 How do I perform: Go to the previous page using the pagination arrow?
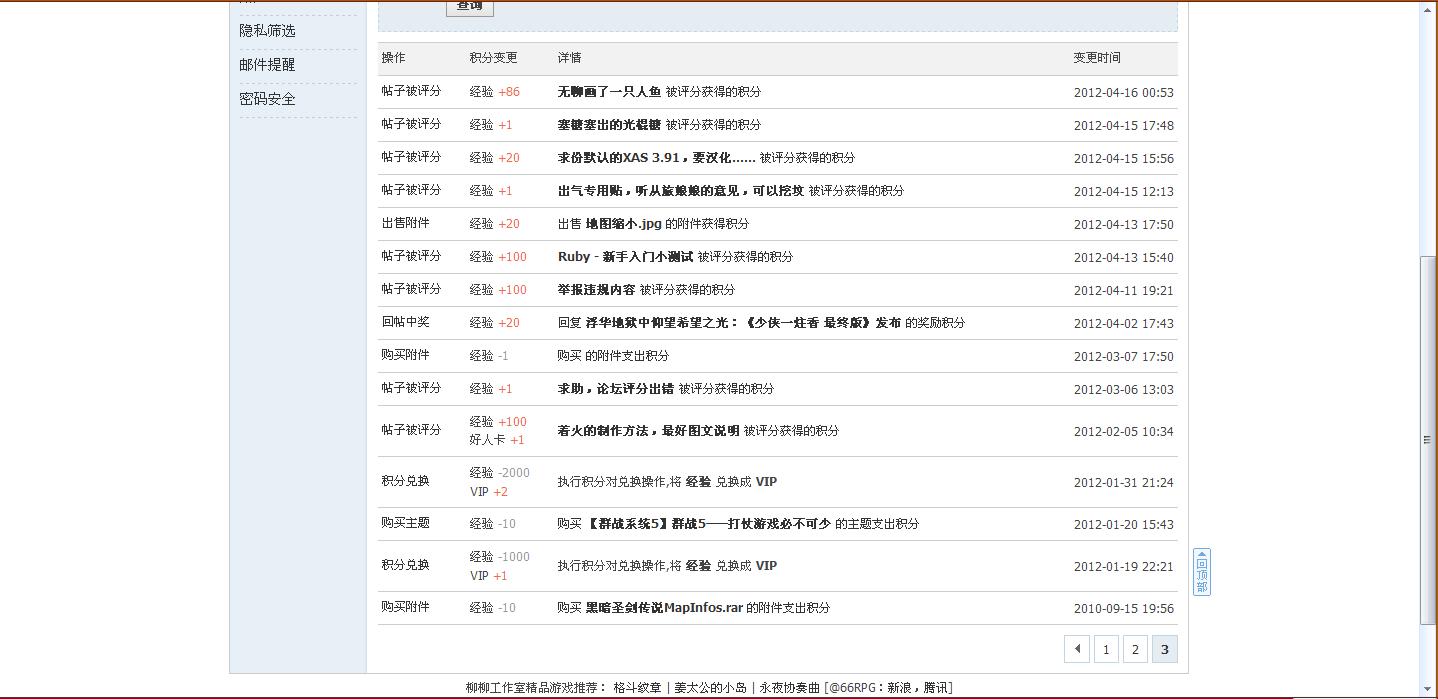coord(1077,649)
